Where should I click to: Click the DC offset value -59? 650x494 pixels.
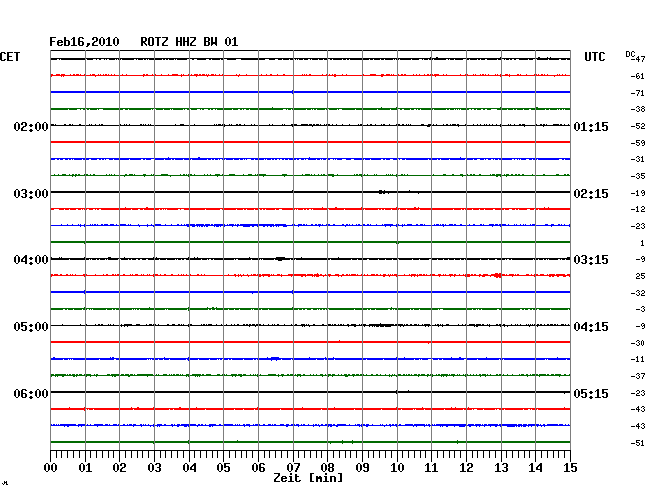pos(638,143)
